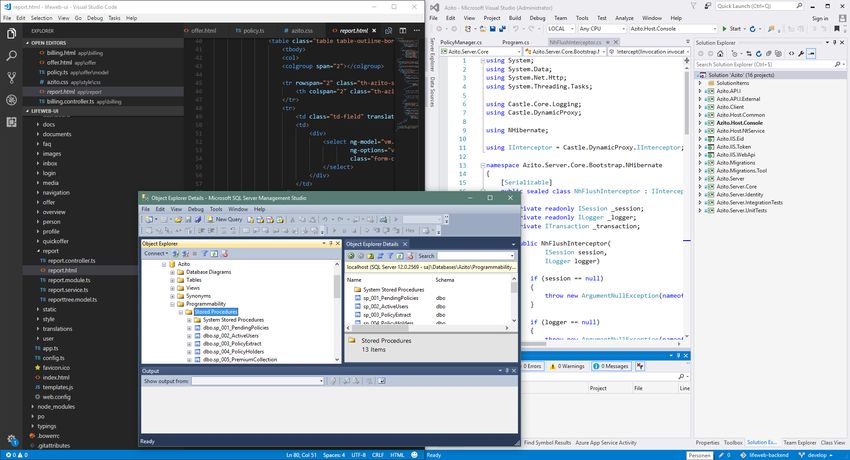Click CRLF line ending in VS Code status bar
Viewport: 850px width, 460px height.
pyautogui.click(x=378, y=455)
